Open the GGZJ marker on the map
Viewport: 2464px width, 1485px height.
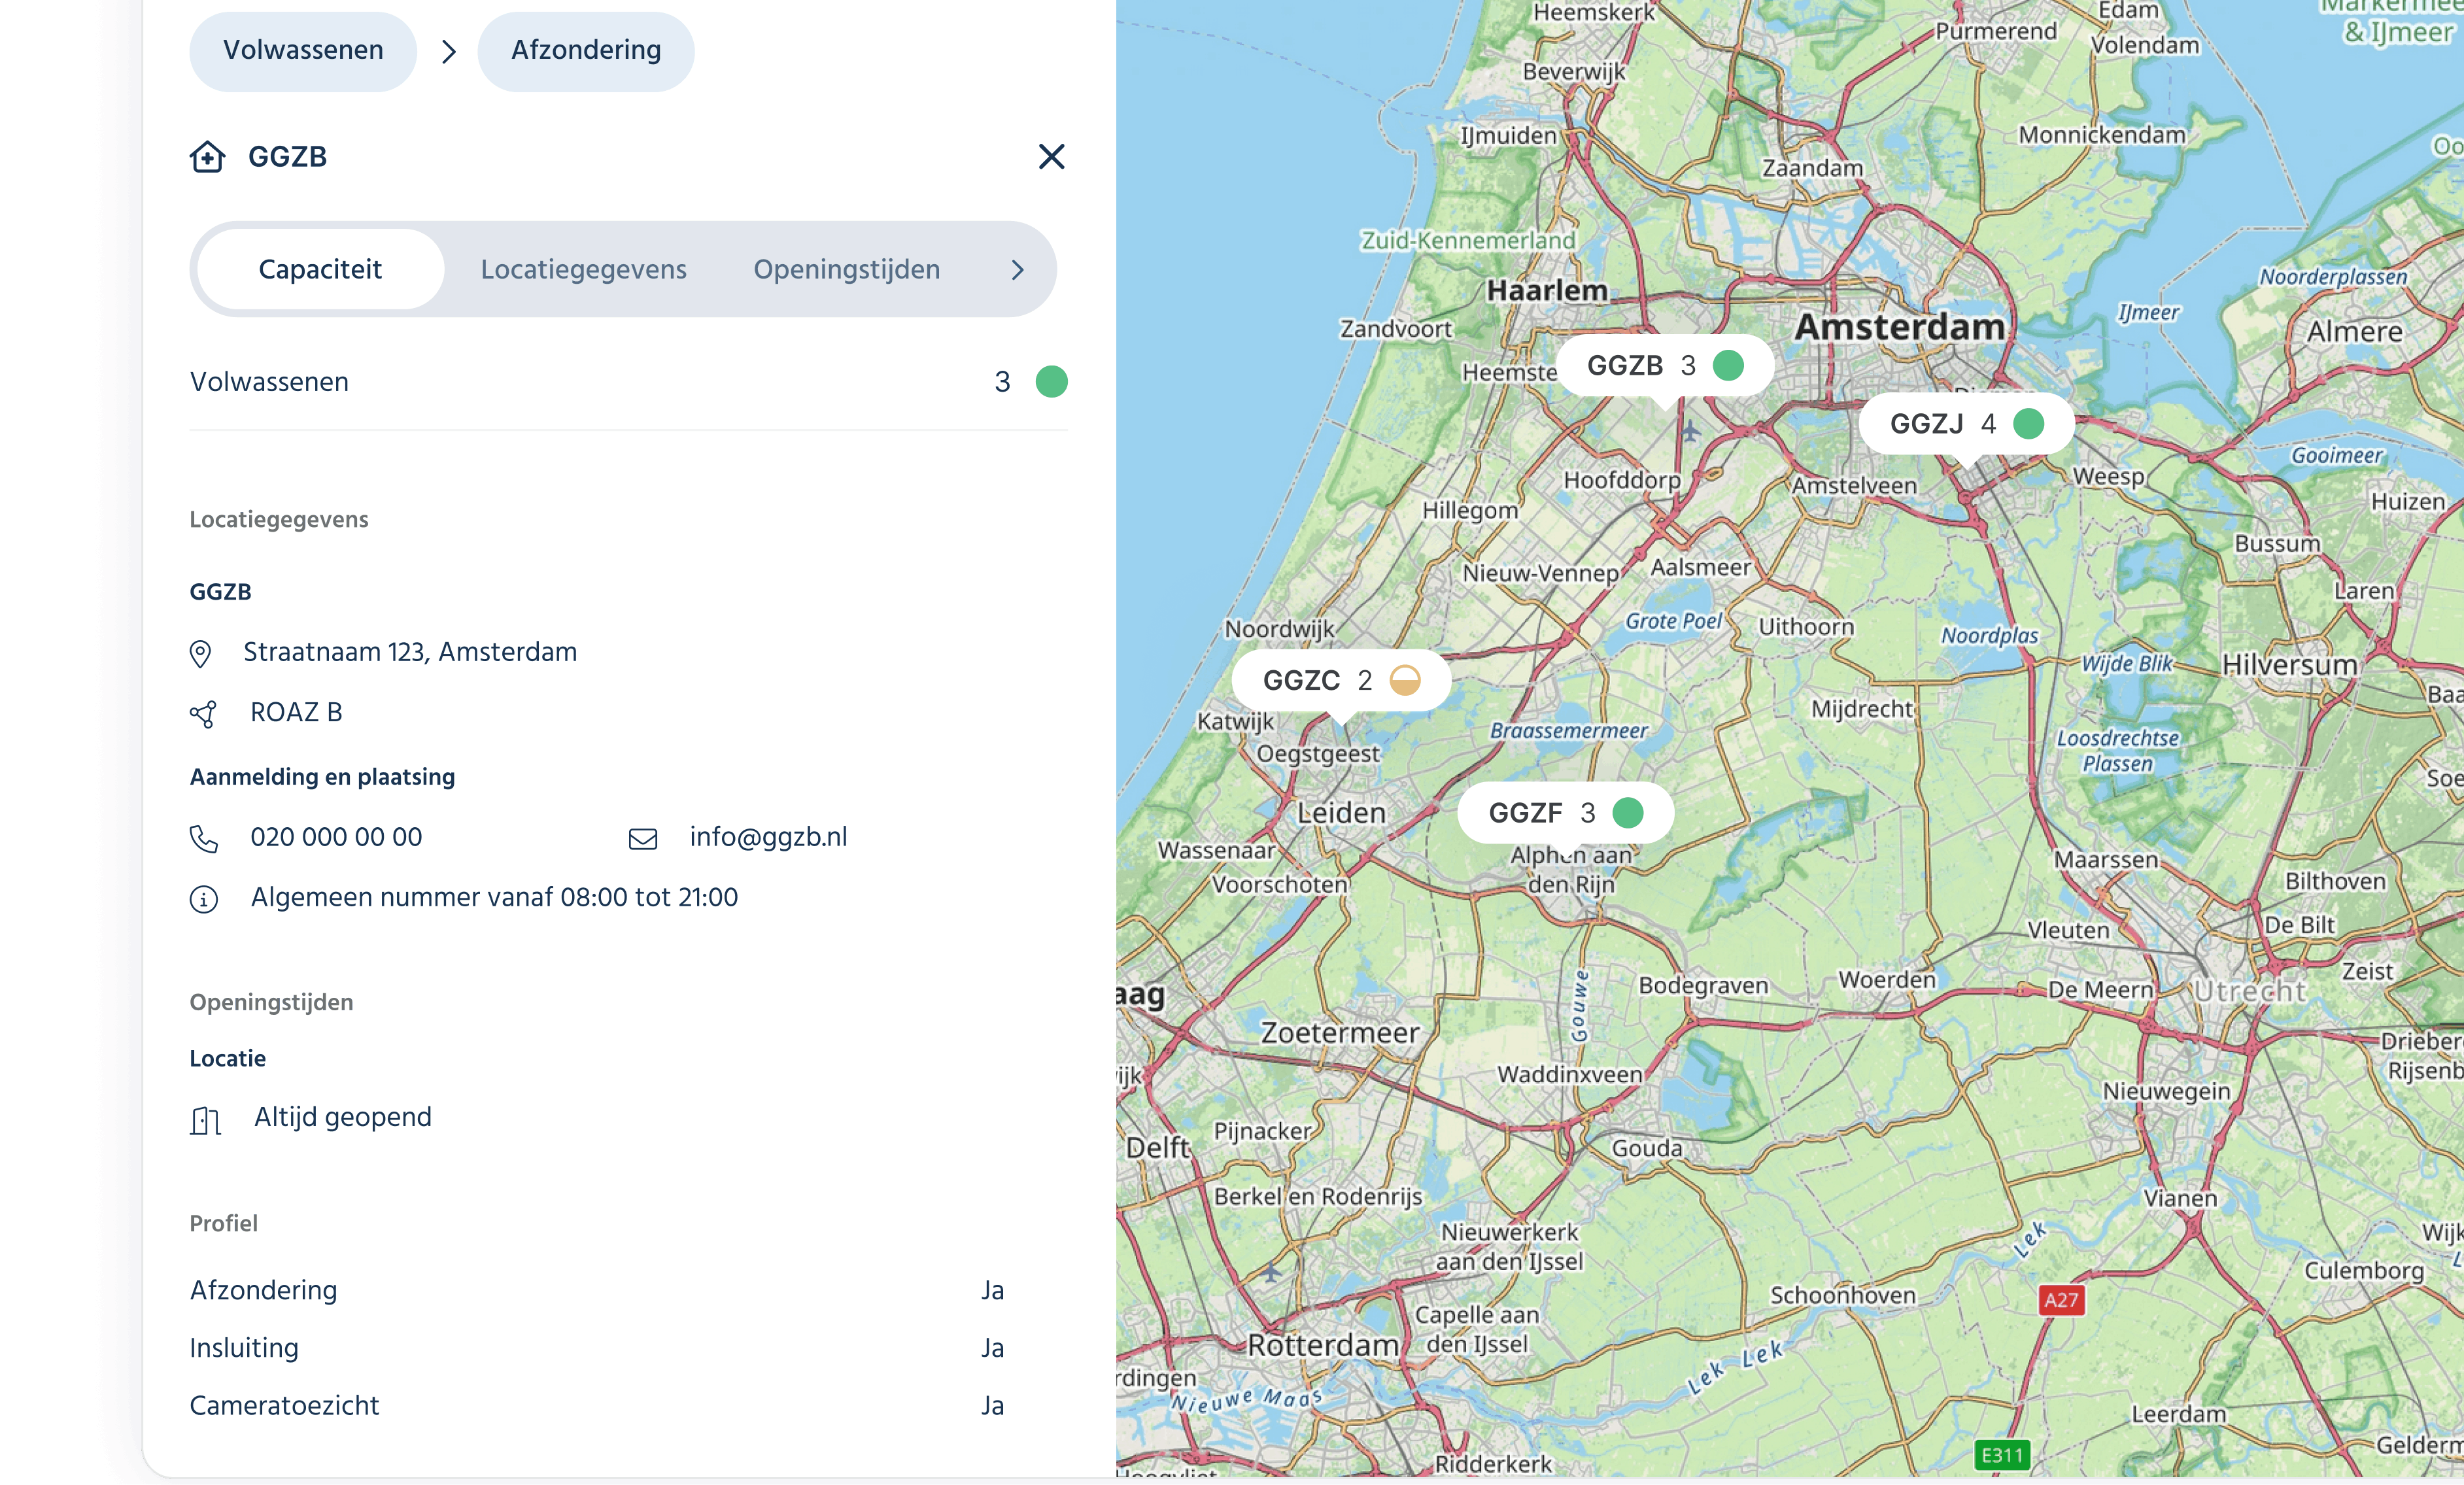pyautogui.click(x=1966, y=424)
